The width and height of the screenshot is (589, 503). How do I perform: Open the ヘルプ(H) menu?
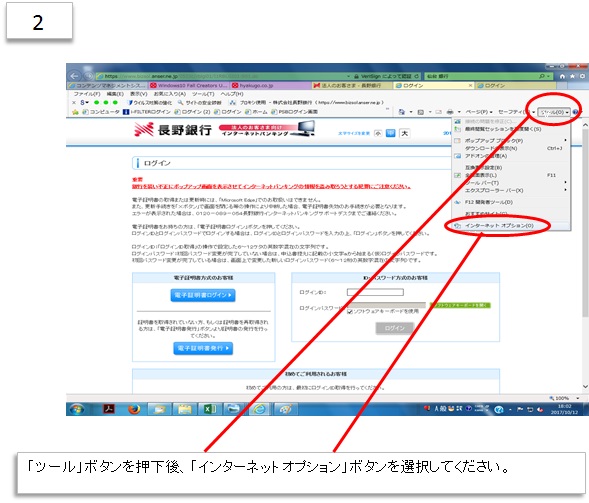(232, 94)
